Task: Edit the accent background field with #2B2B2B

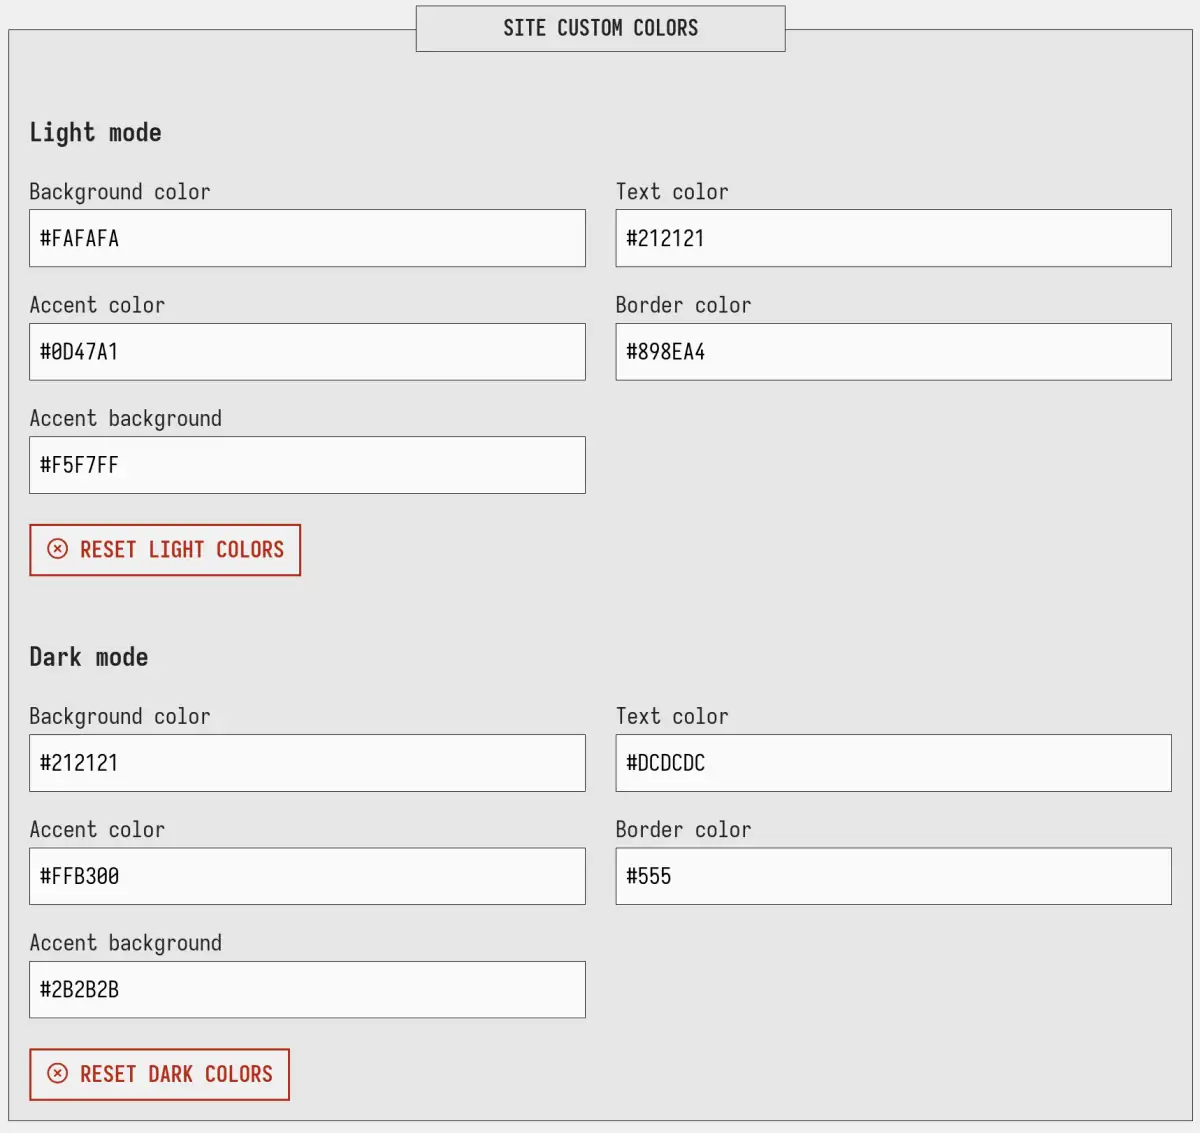Action: tap(307, 990)
